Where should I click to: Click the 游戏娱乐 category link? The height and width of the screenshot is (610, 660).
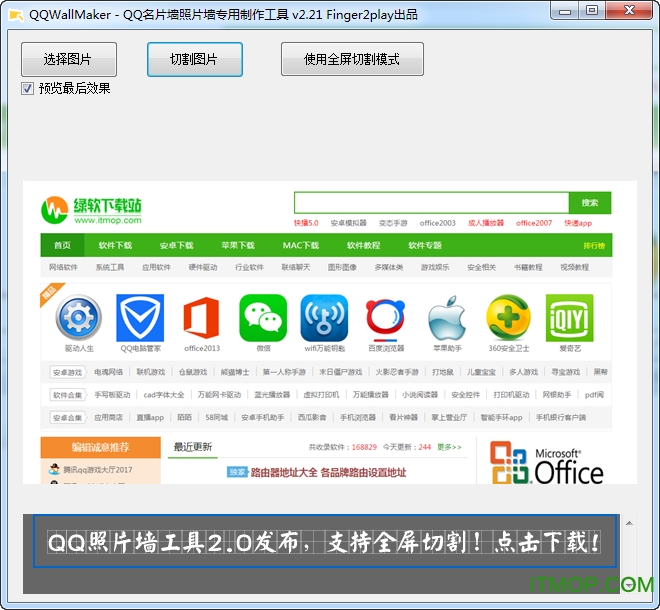pyautogui.click(x=435, y=267)
